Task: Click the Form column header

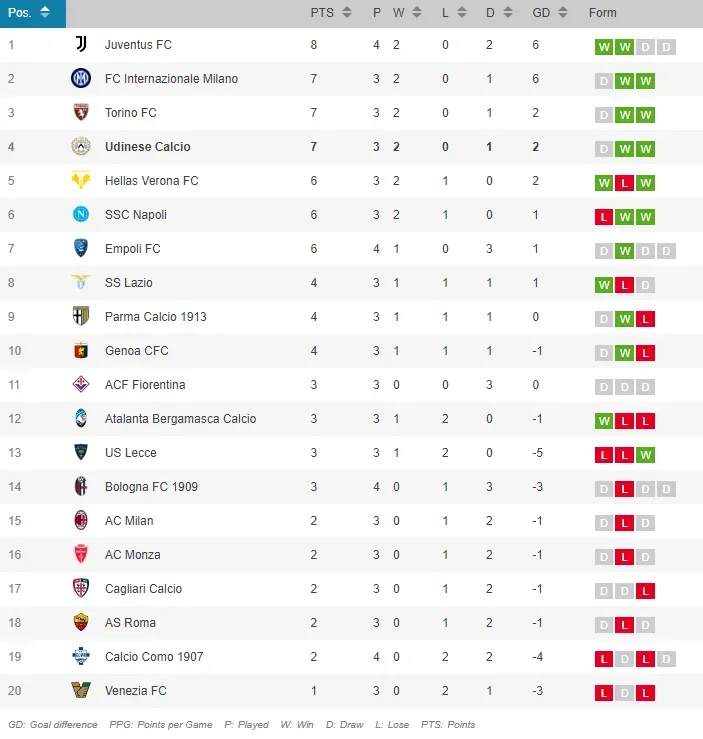Action: point(603,13)
